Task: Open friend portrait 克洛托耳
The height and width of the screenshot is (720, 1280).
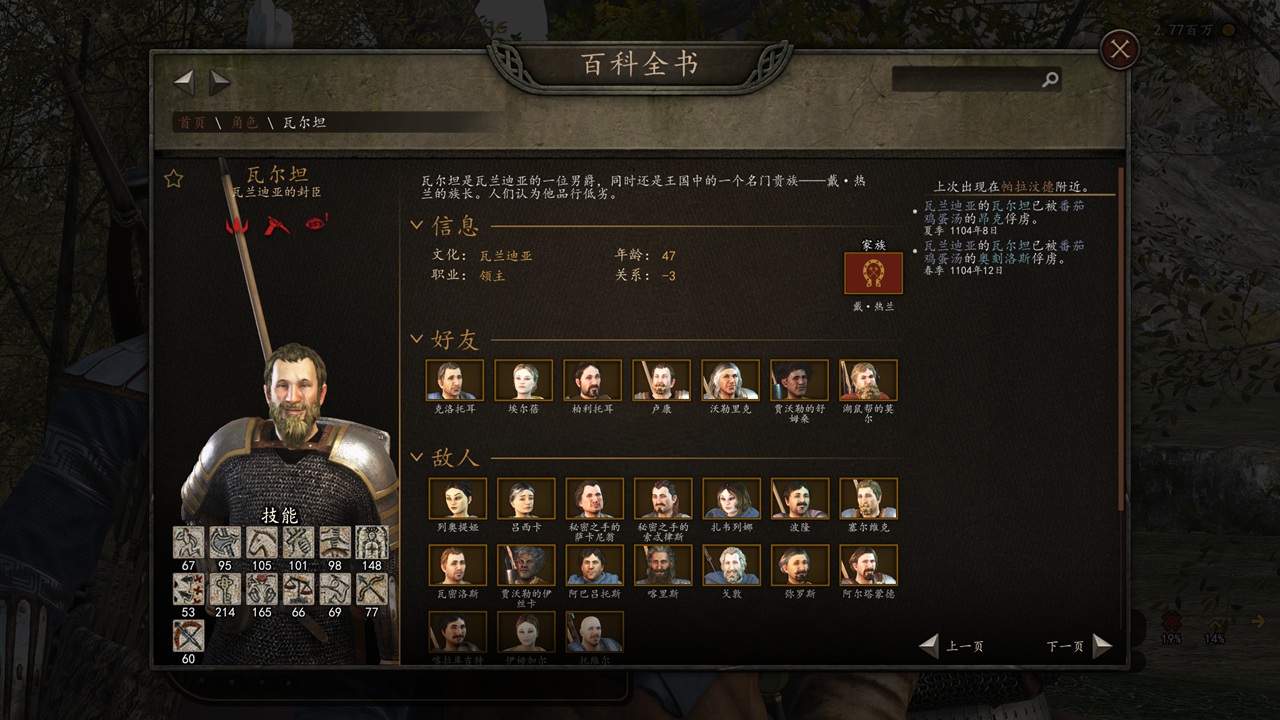Action: point(454,380)
